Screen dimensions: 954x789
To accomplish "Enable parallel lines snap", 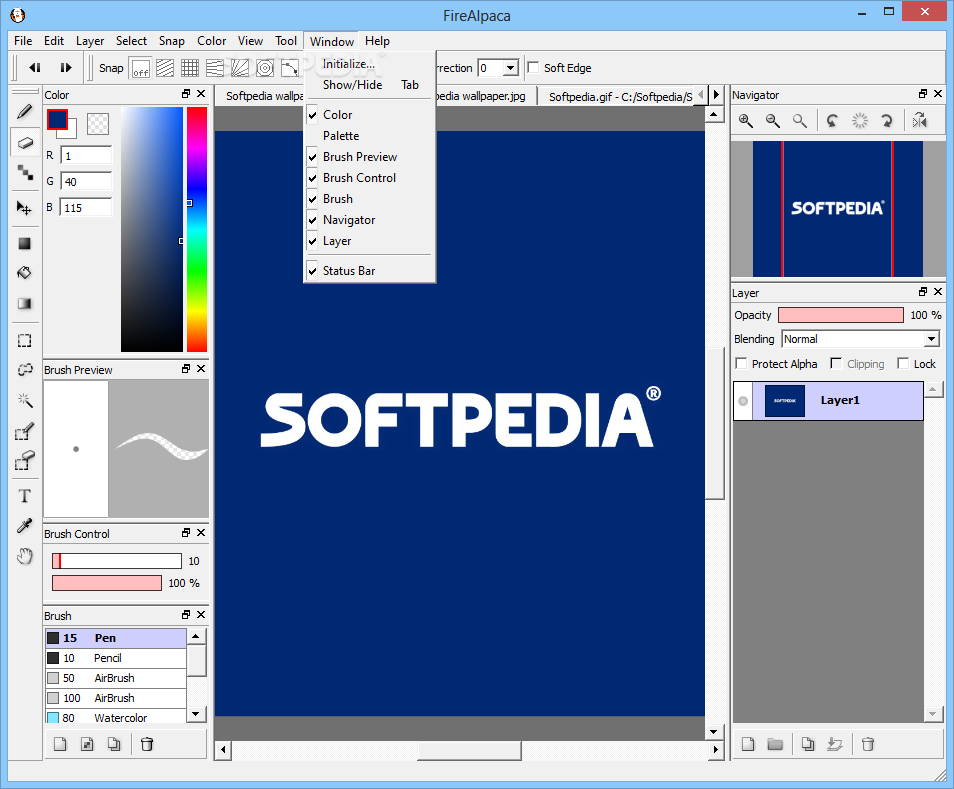I will [x=165, y=68].
